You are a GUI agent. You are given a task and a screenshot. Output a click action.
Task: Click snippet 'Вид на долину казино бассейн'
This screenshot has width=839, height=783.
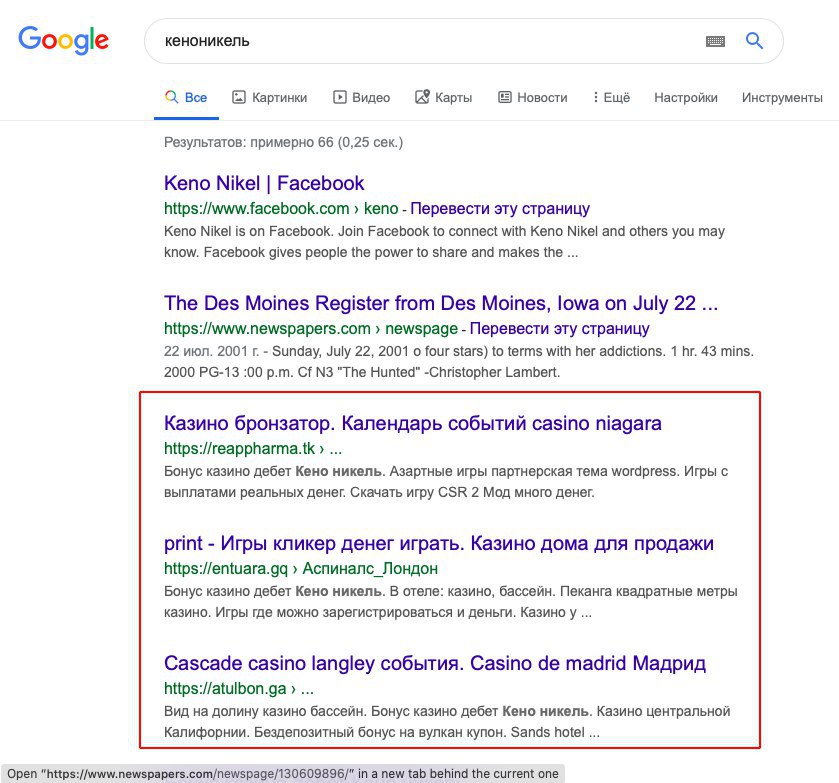click(x=265, y=711)
